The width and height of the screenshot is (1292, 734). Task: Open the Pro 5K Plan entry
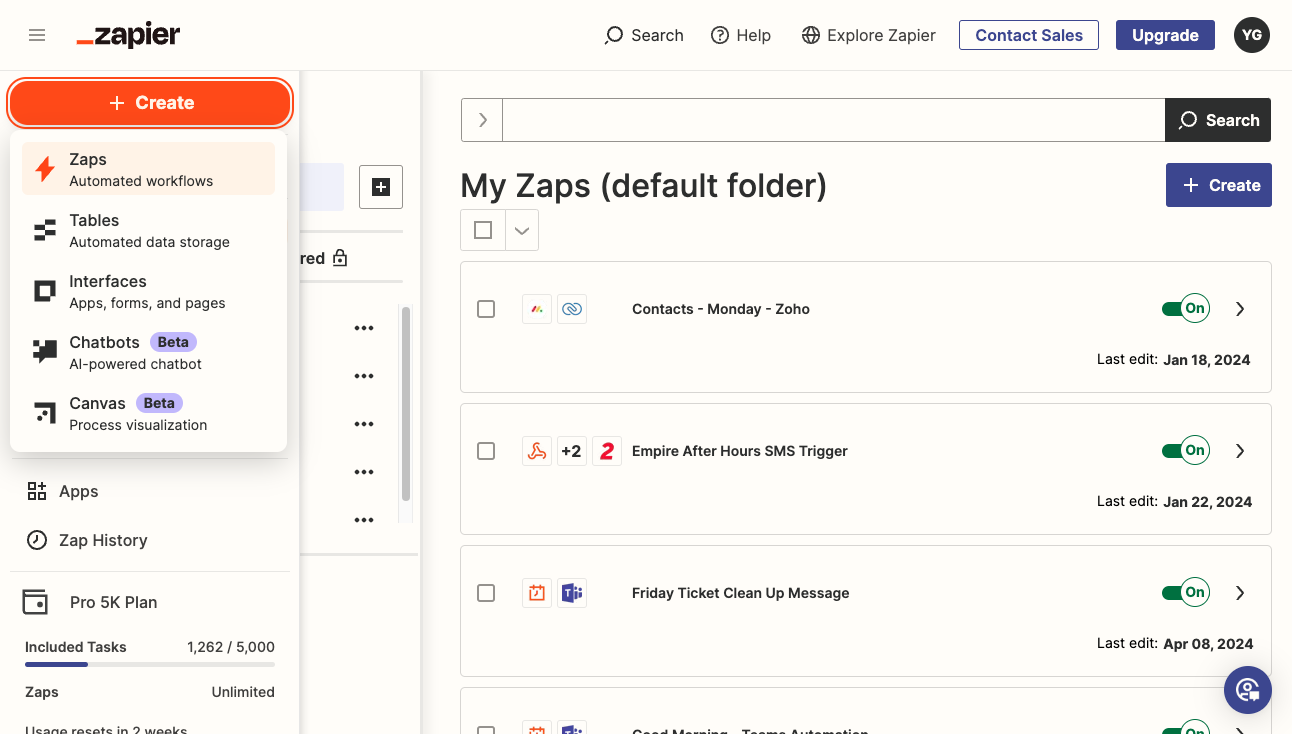[x=113, y=602]
